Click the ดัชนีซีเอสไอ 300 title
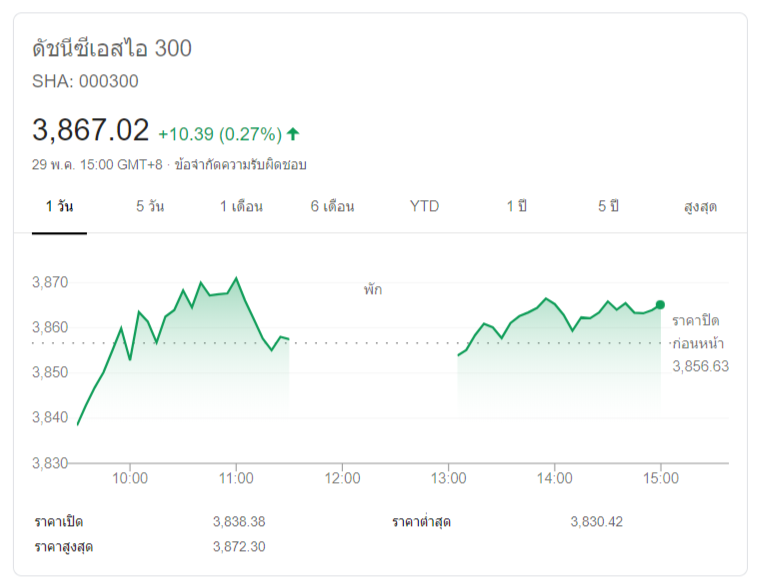Image resolution: width=760 pixels, height=585 pixels. pos(112,48)
